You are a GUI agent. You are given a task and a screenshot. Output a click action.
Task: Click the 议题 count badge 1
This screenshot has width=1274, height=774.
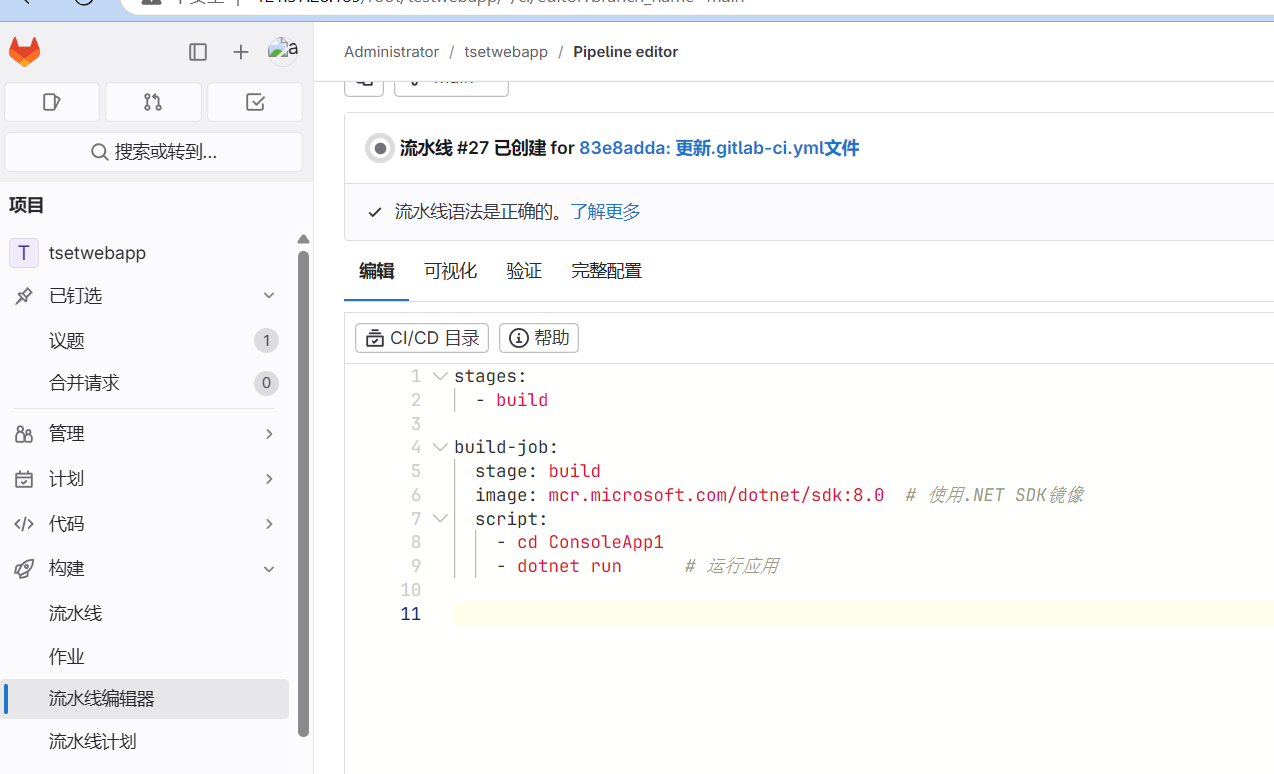pyautogui.click(x=266, y=341)
